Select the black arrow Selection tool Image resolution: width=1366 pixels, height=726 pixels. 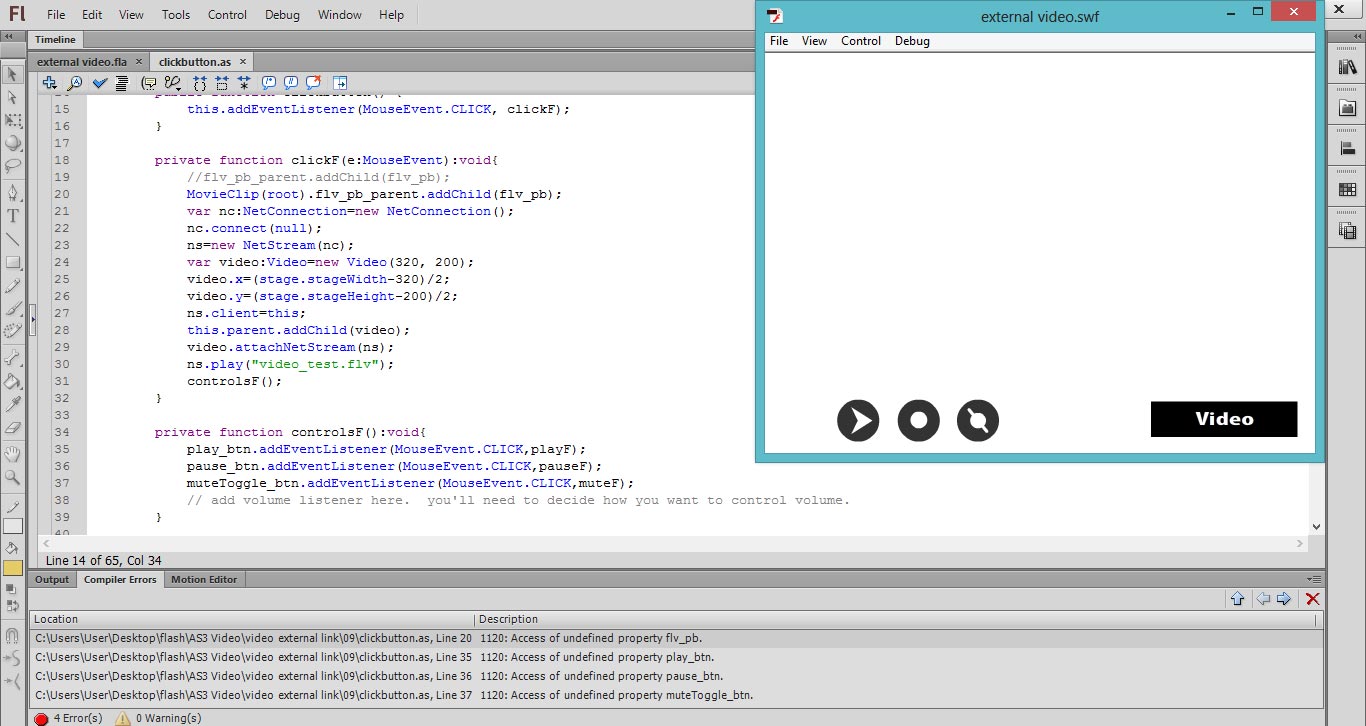tap(13, 74)
